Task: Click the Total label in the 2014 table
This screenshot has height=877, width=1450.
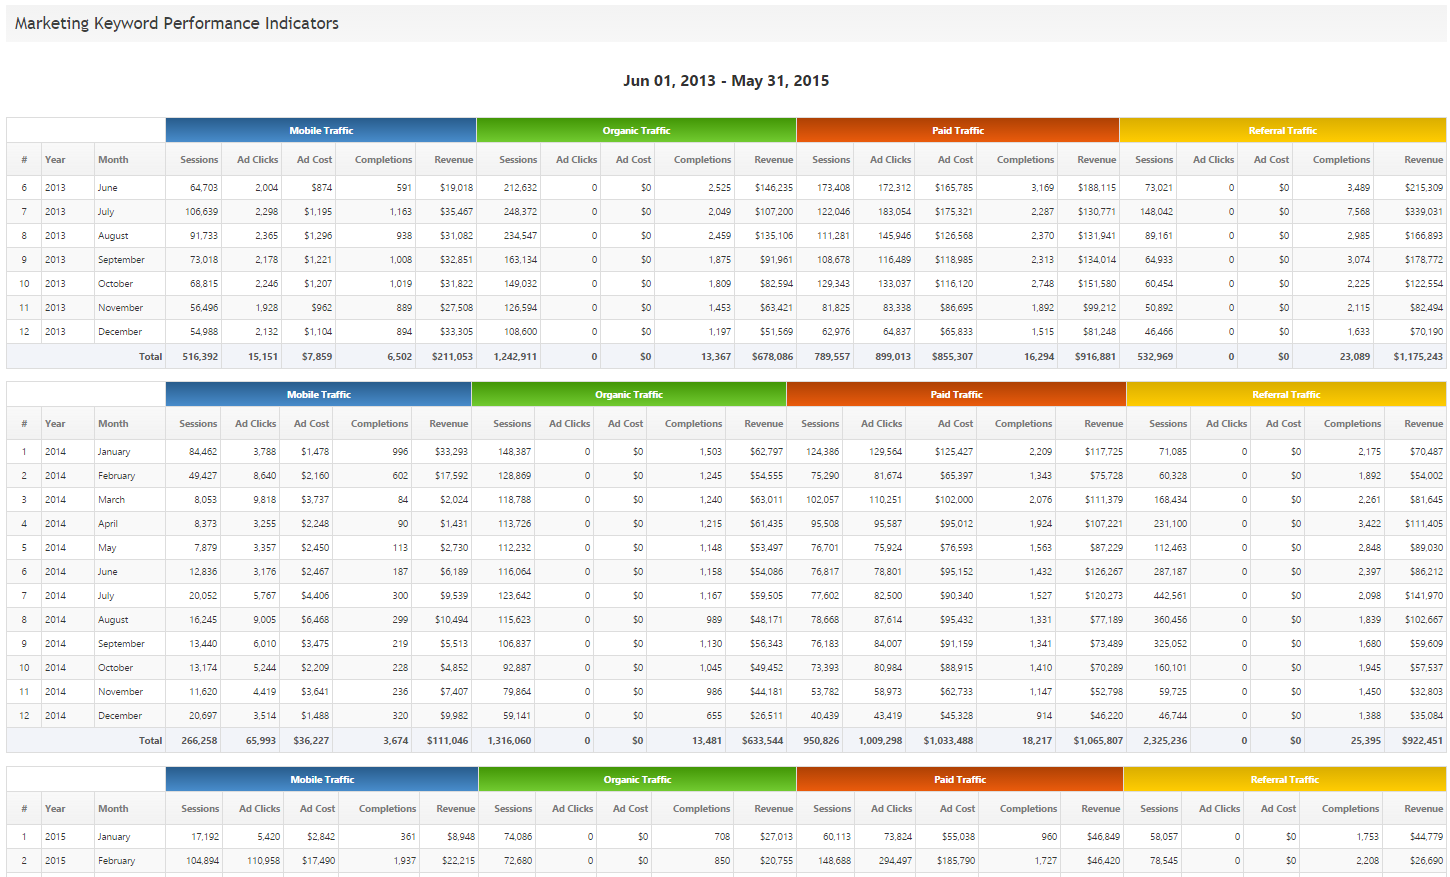Action: [x=150, y=741]
